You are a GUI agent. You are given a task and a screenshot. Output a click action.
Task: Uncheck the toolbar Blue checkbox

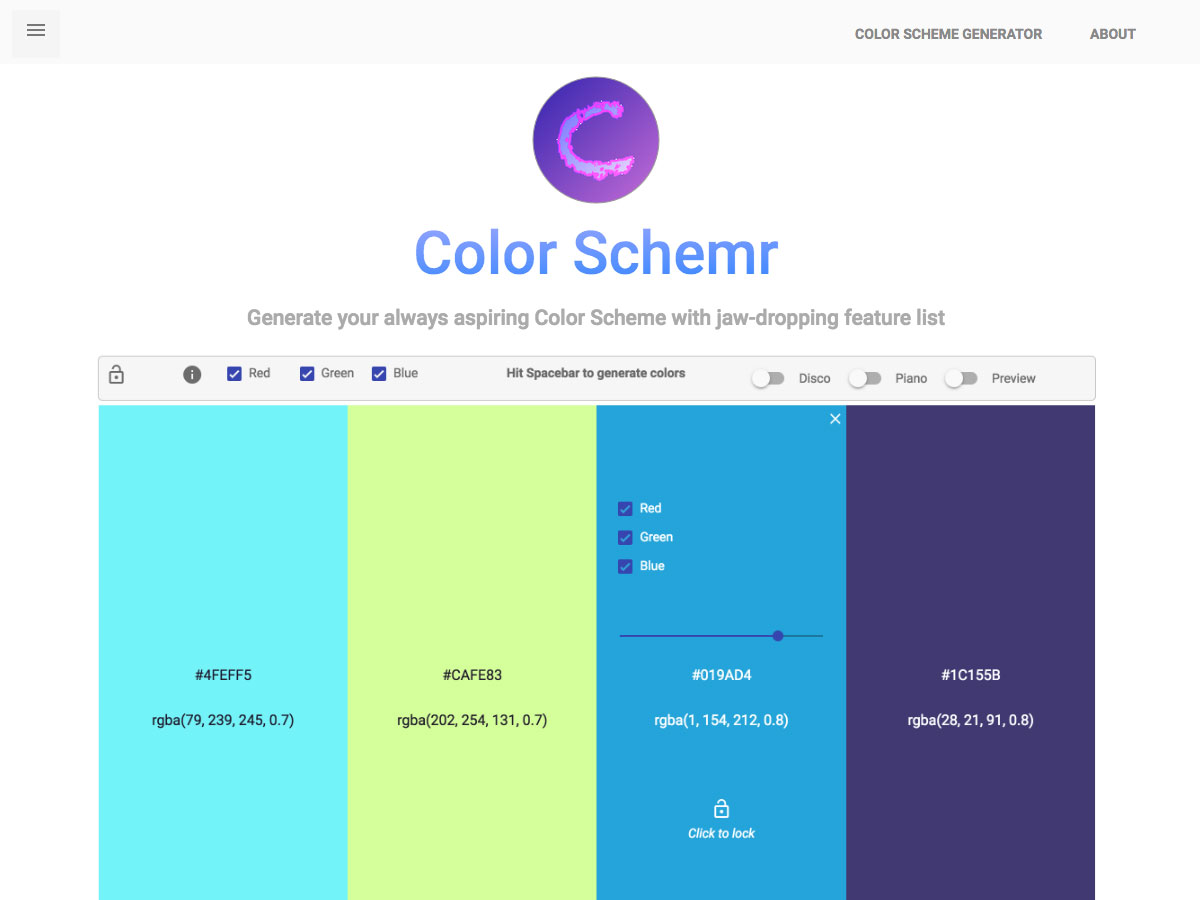pyautogui.click(x=379, y=374)
